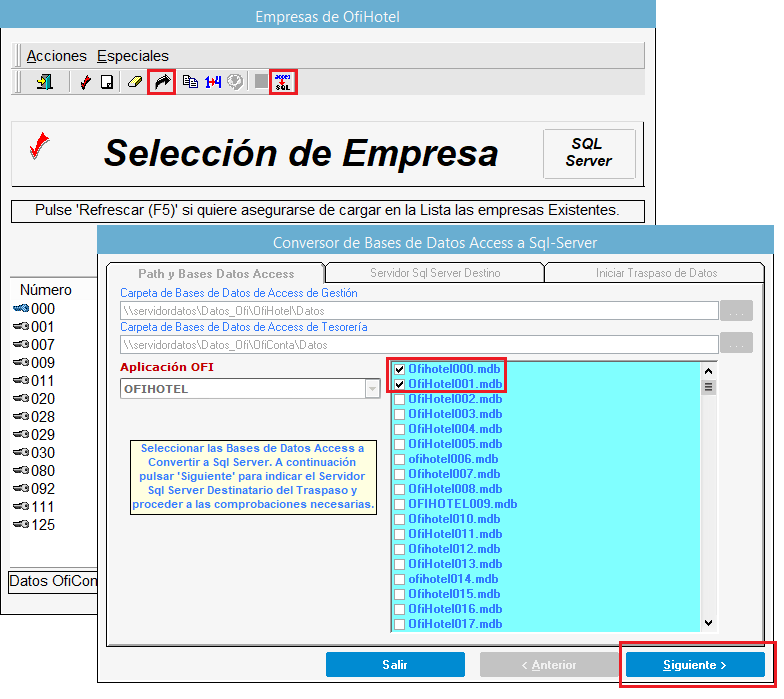Click the SQL Server button
The width and height of the screenshot is (784, 699).
click(x=589, y=154)
